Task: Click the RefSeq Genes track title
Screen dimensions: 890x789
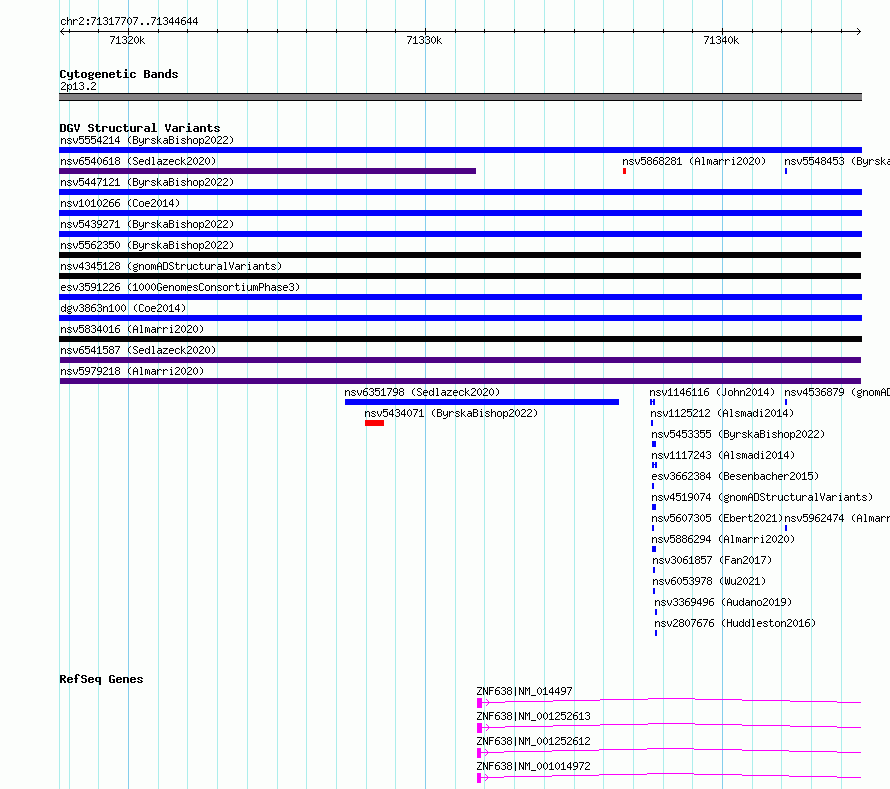Action: point(101,679)
